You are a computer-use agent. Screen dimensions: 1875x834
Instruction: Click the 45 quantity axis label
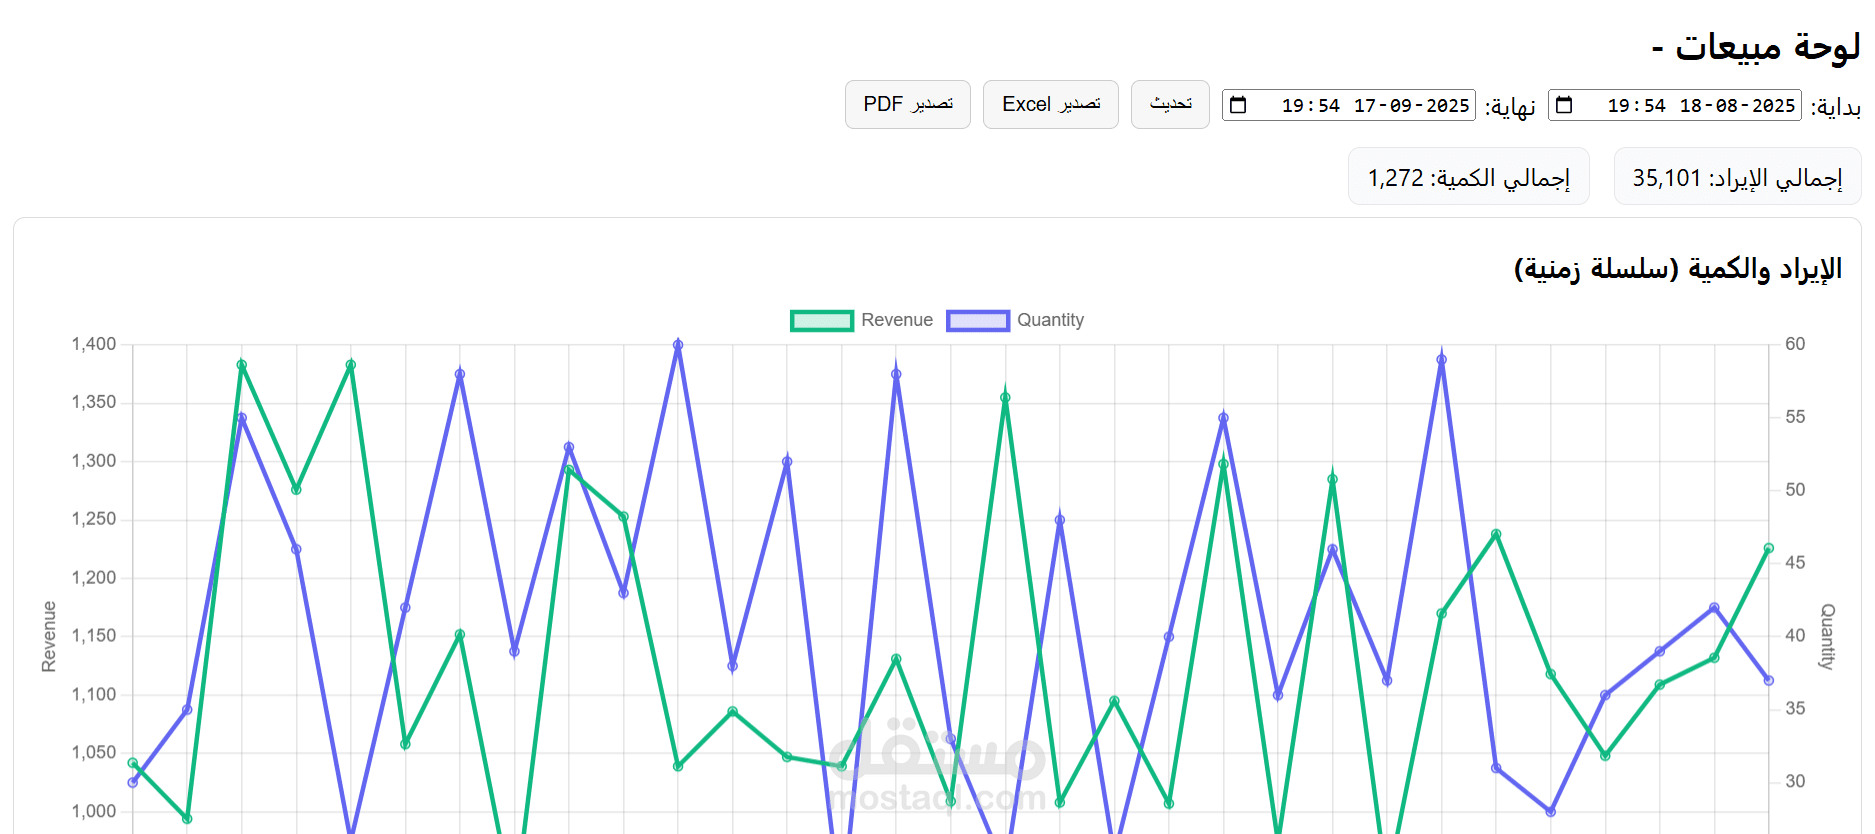(1796, 563)
